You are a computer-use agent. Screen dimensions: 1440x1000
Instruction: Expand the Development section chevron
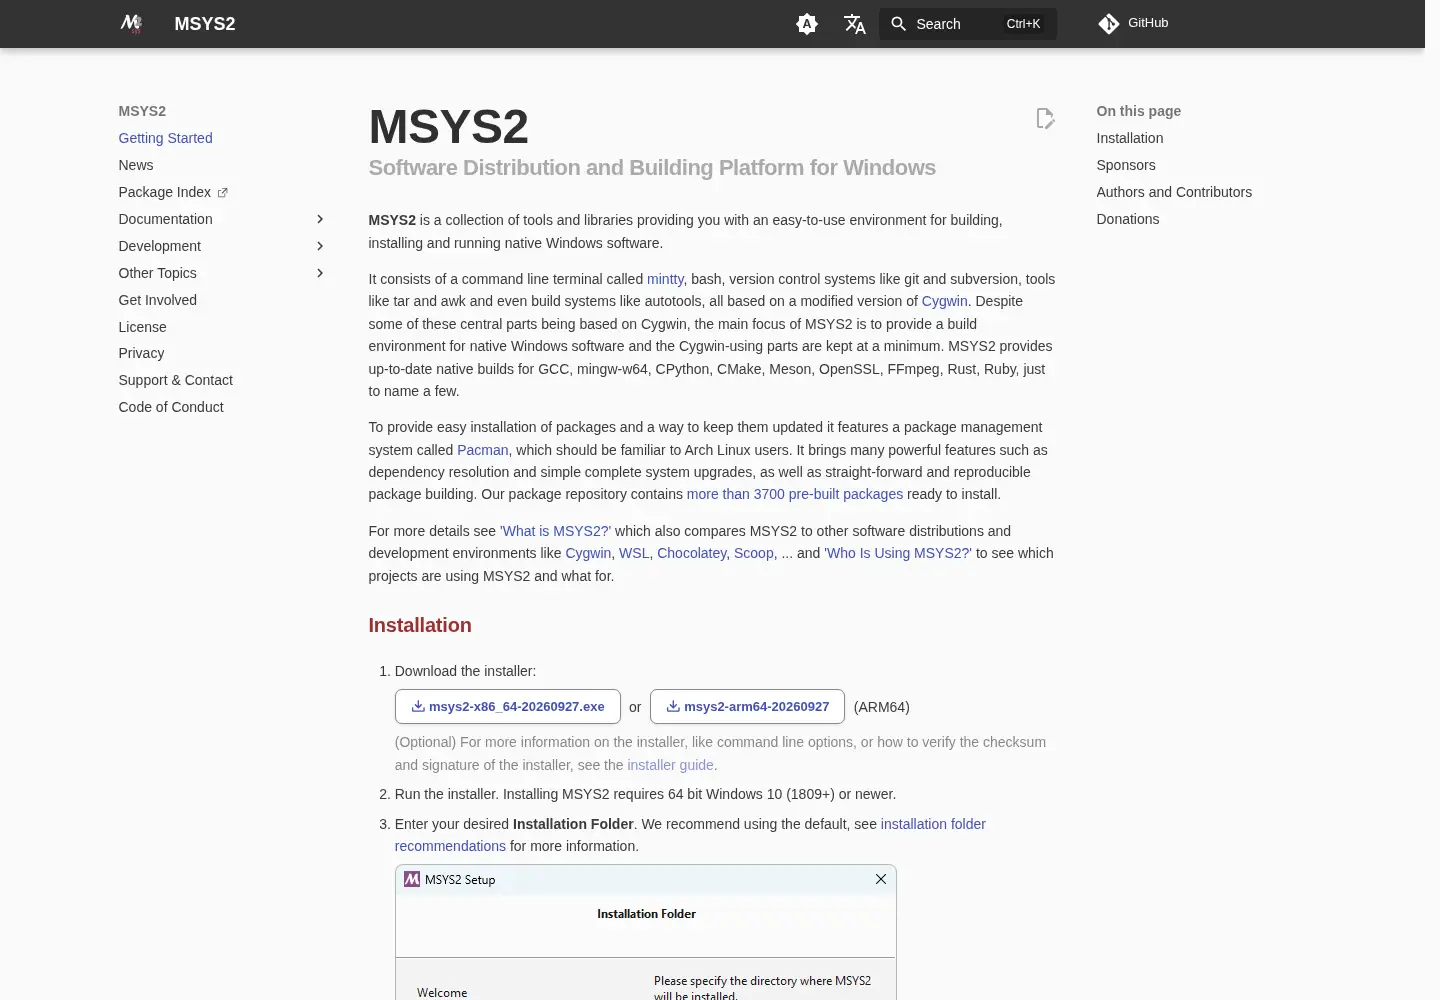pos(320,246)
